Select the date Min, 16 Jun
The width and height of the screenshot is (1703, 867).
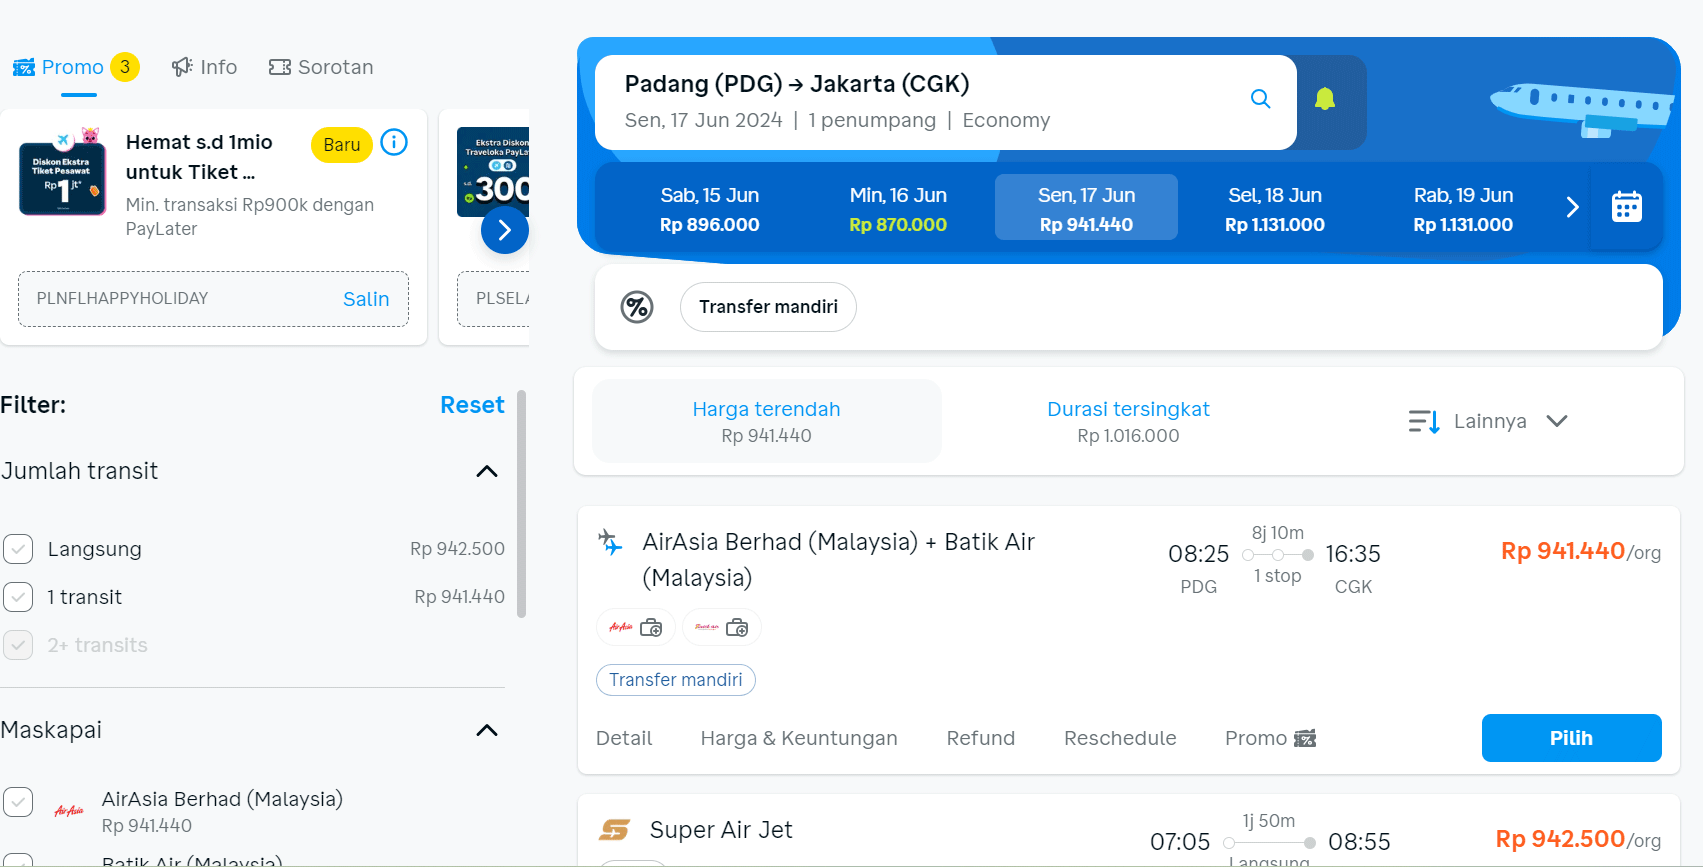tap(898, 208)
